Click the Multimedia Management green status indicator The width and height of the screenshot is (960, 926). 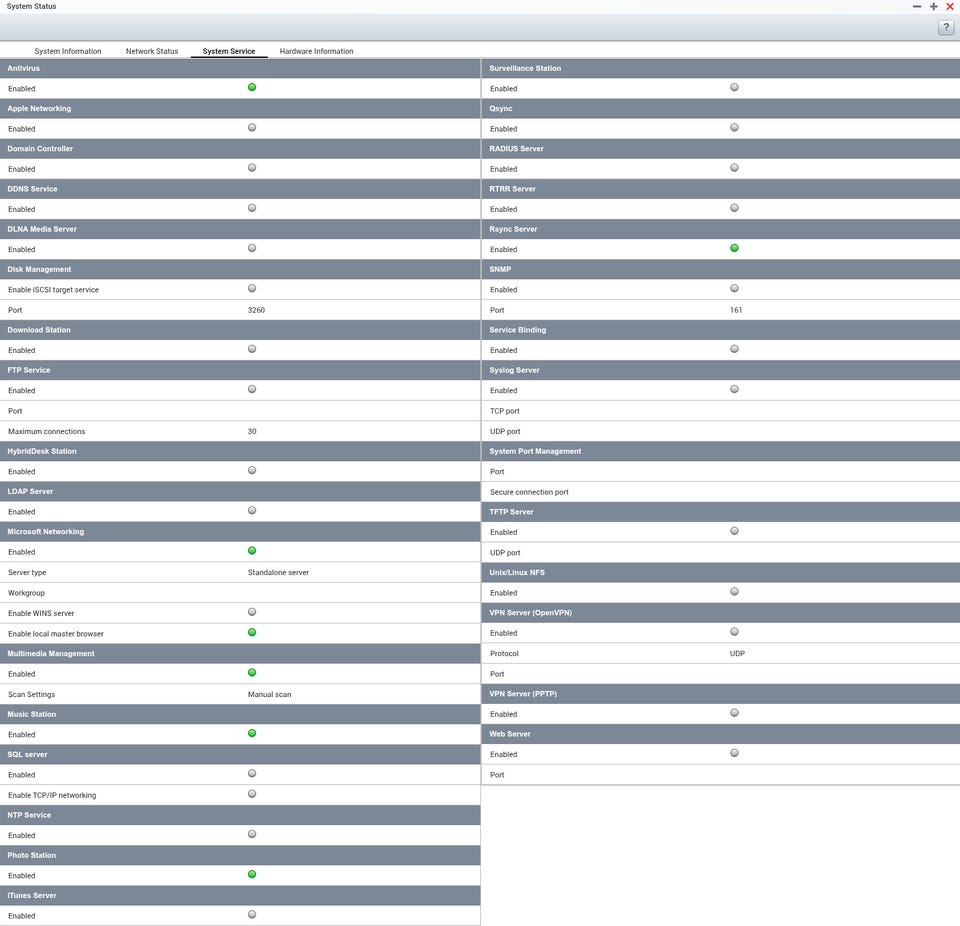pyautogui.click(x=252, y=672)
